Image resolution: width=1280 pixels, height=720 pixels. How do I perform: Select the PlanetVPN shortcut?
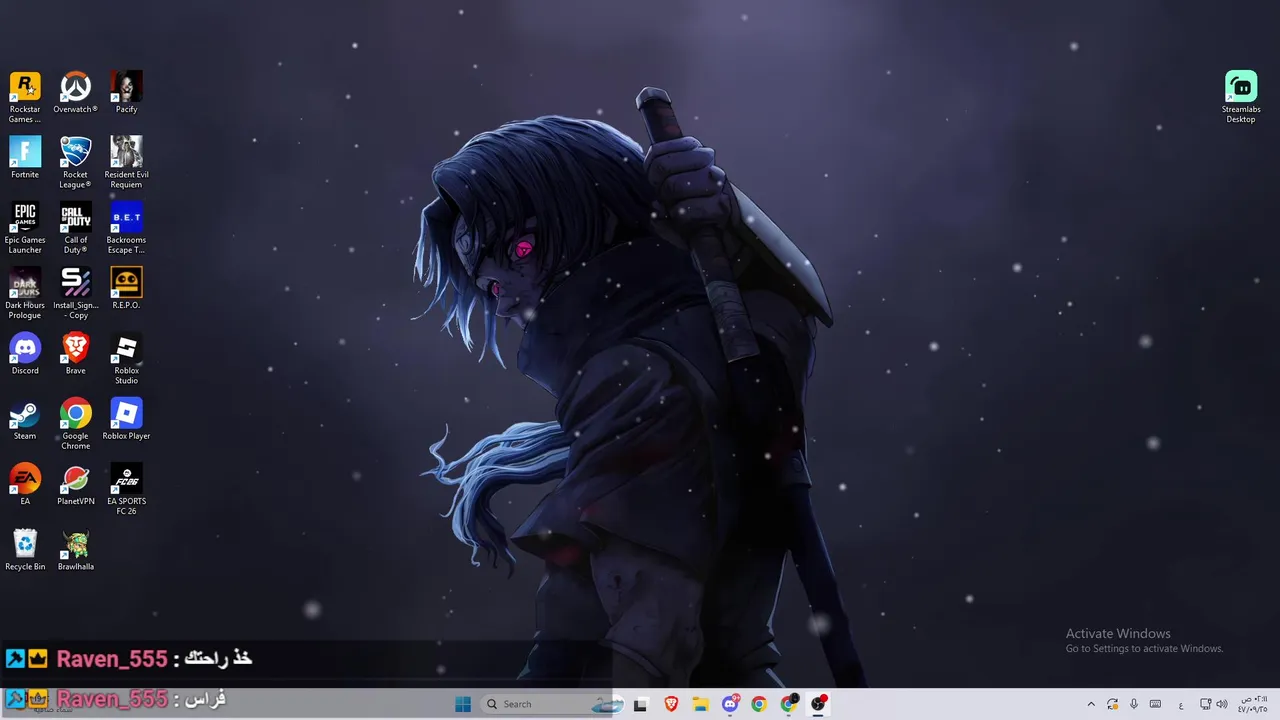75,484
